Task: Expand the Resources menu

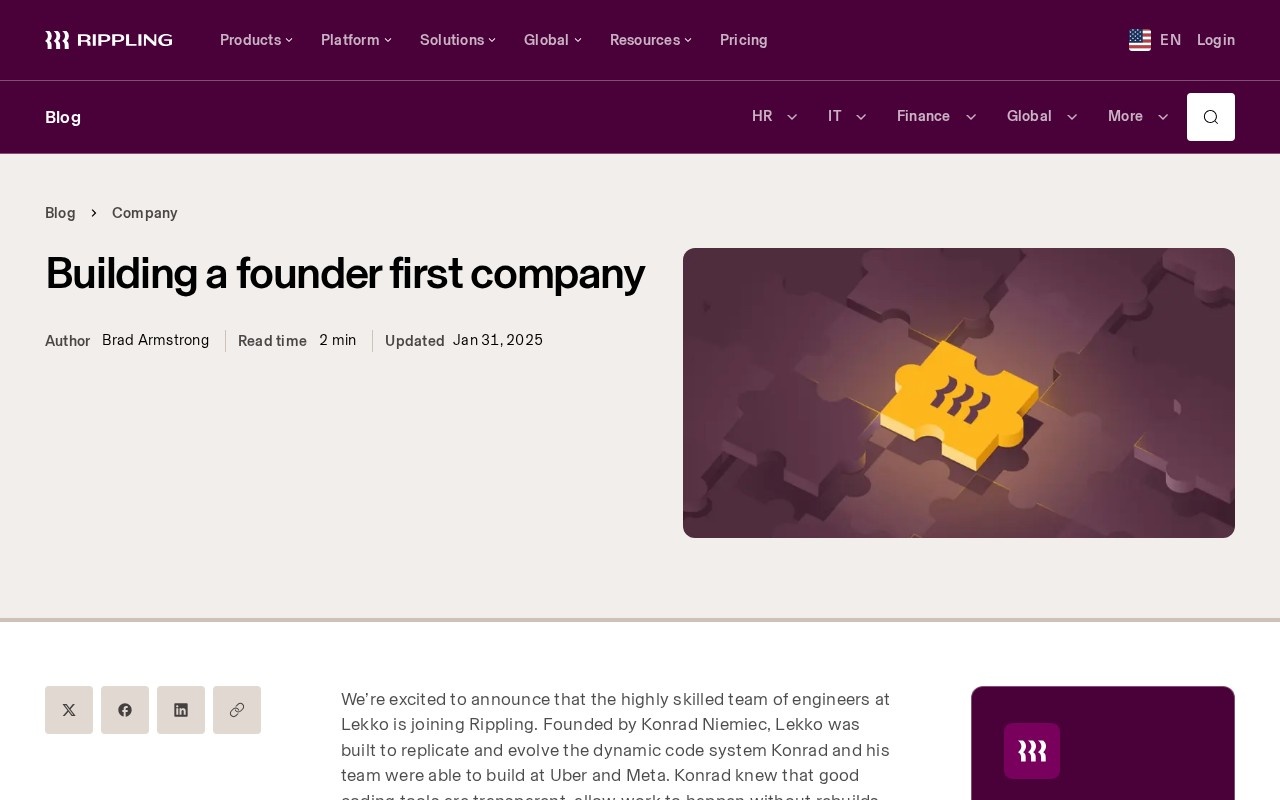Action: (x=651, y=40)
